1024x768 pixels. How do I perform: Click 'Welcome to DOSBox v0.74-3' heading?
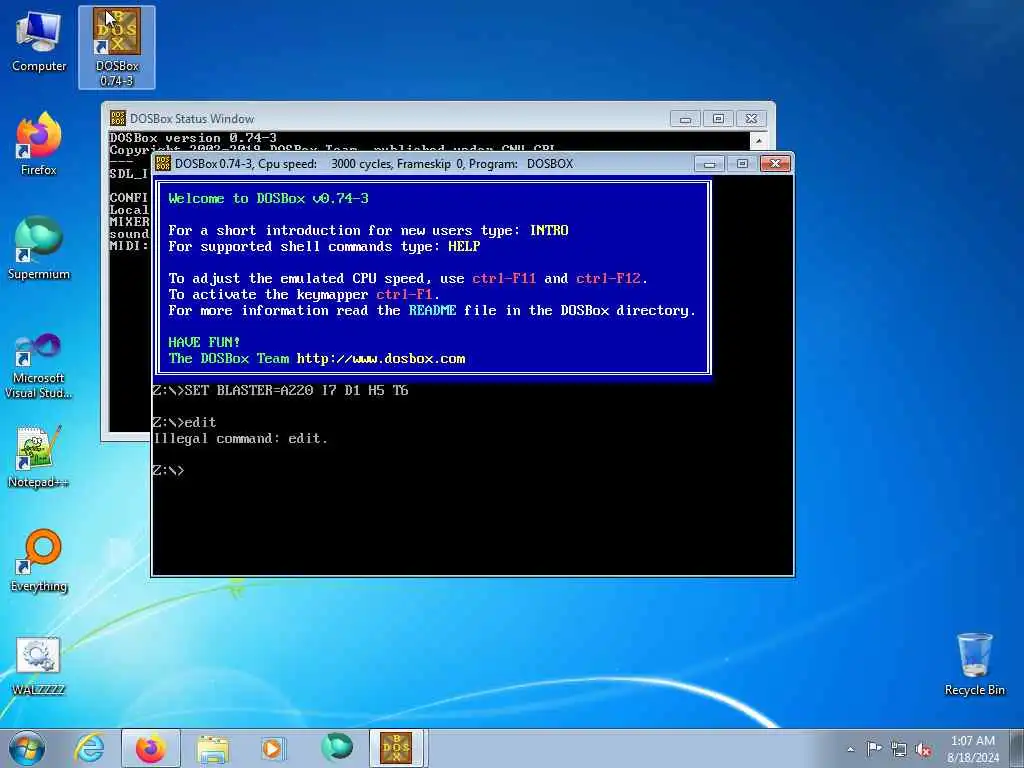(268, 199)
